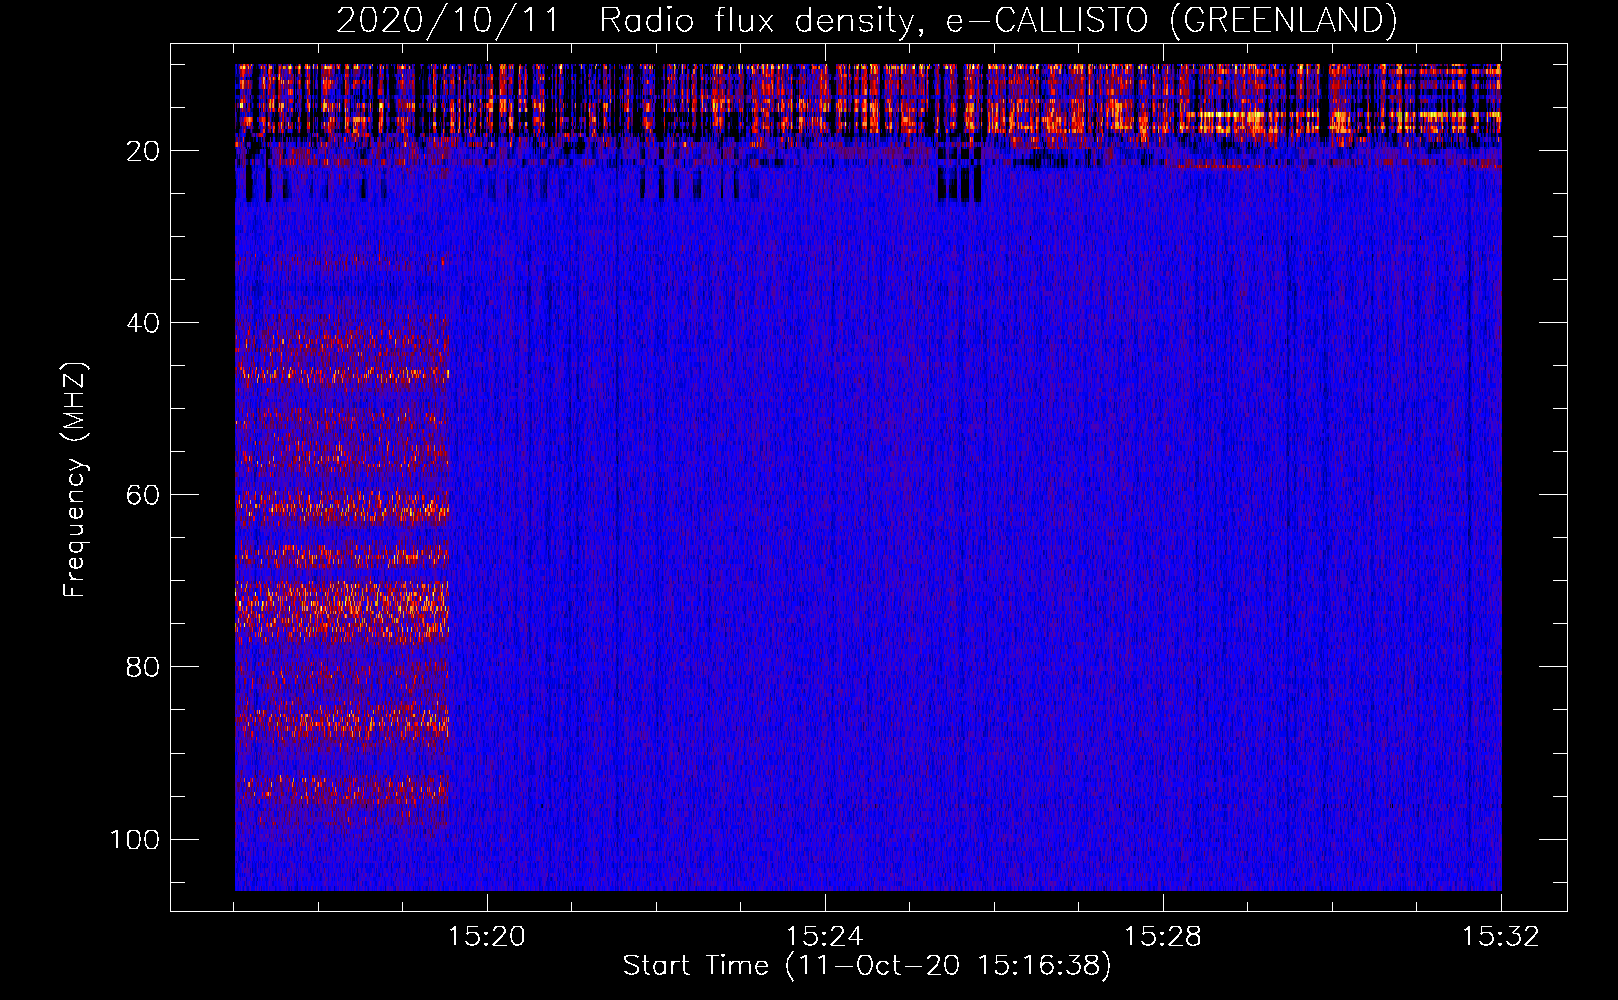Click the 15:24 time tick label
Viewport: 1618px width, 1000px height.
[x=825, y=937]
